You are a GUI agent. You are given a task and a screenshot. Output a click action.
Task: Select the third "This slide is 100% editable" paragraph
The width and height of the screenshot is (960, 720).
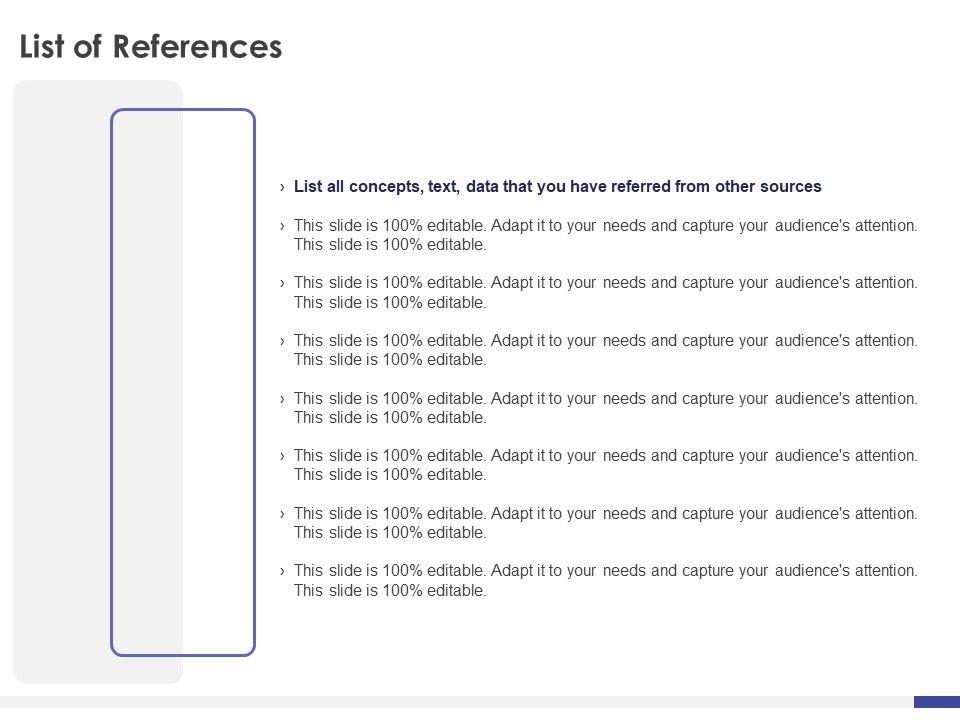point(605,350)
